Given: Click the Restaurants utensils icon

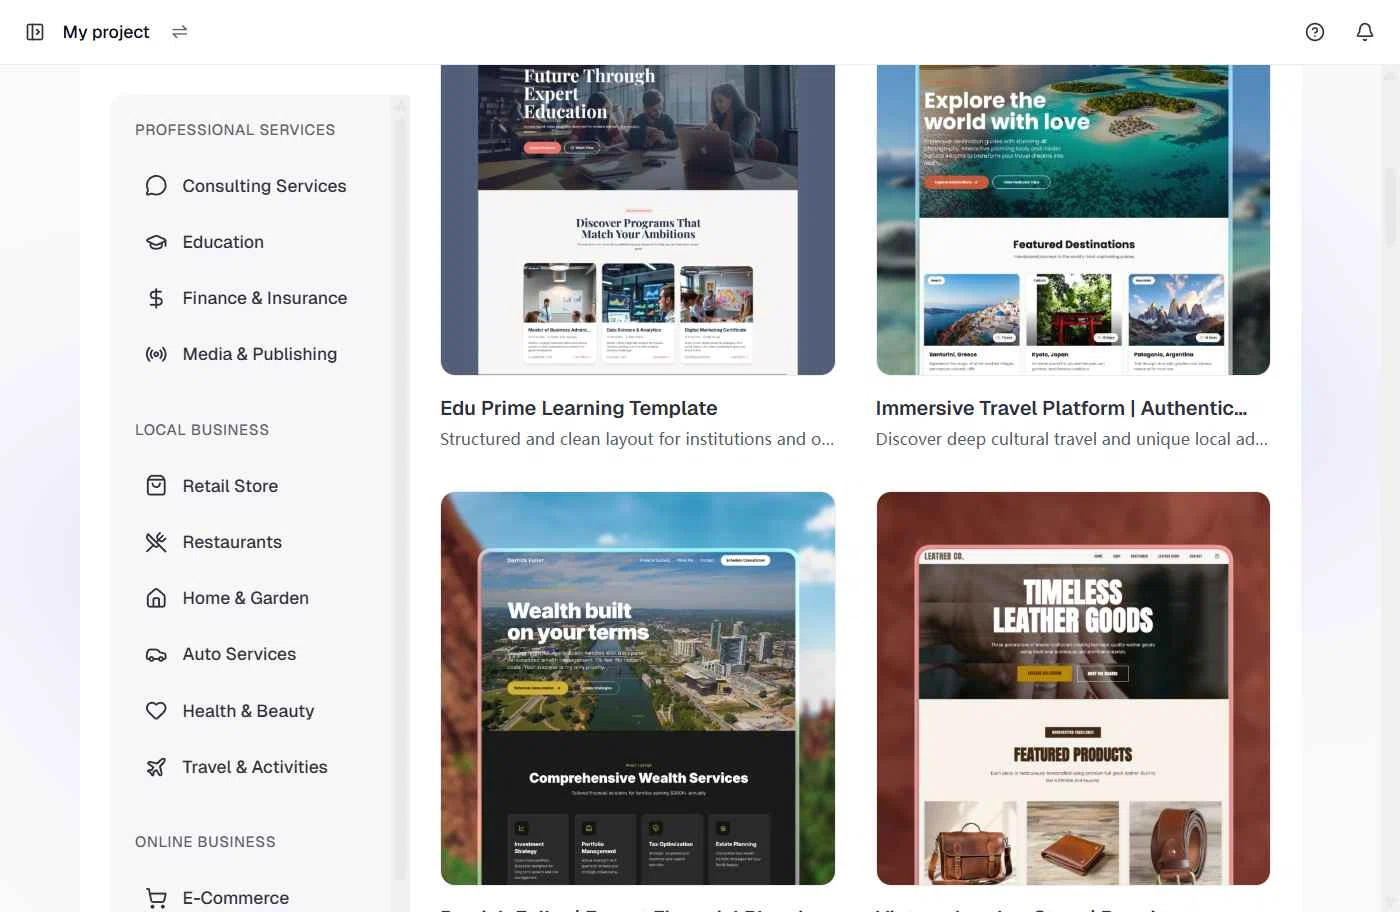Looking at the screenshot, I should click(156, 542).
